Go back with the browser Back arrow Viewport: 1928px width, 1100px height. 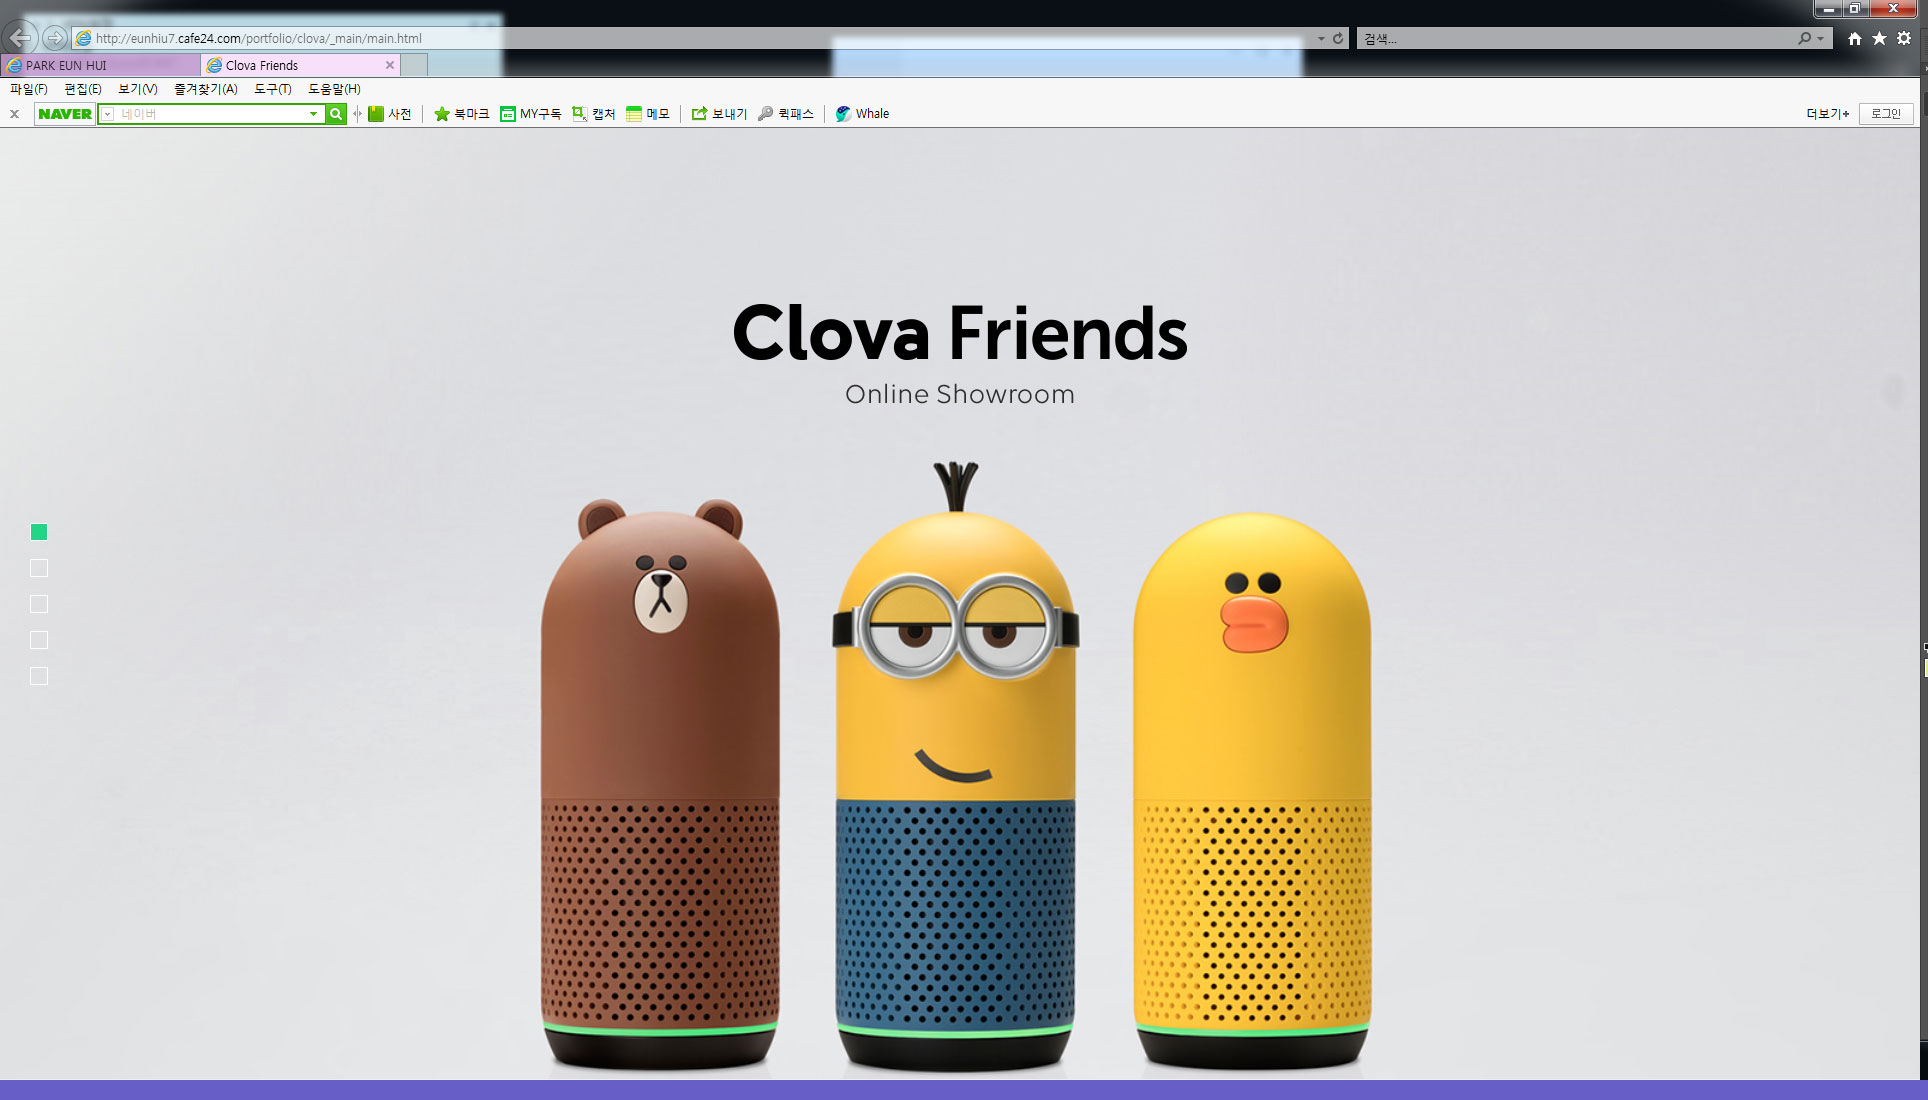click(x=21, y=38)
